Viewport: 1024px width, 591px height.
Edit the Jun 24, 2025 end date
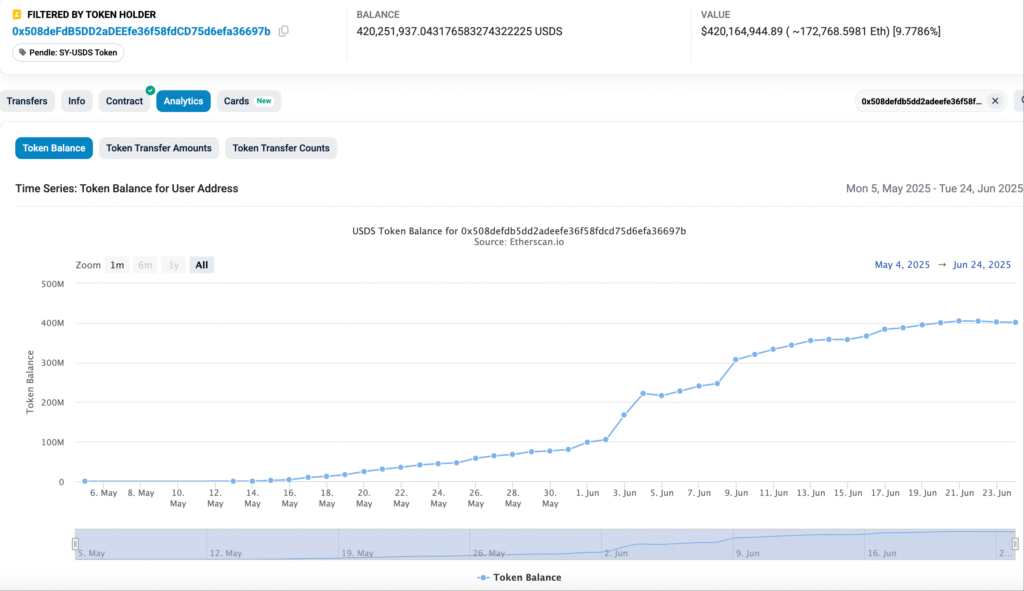click(x=982, y=264)
